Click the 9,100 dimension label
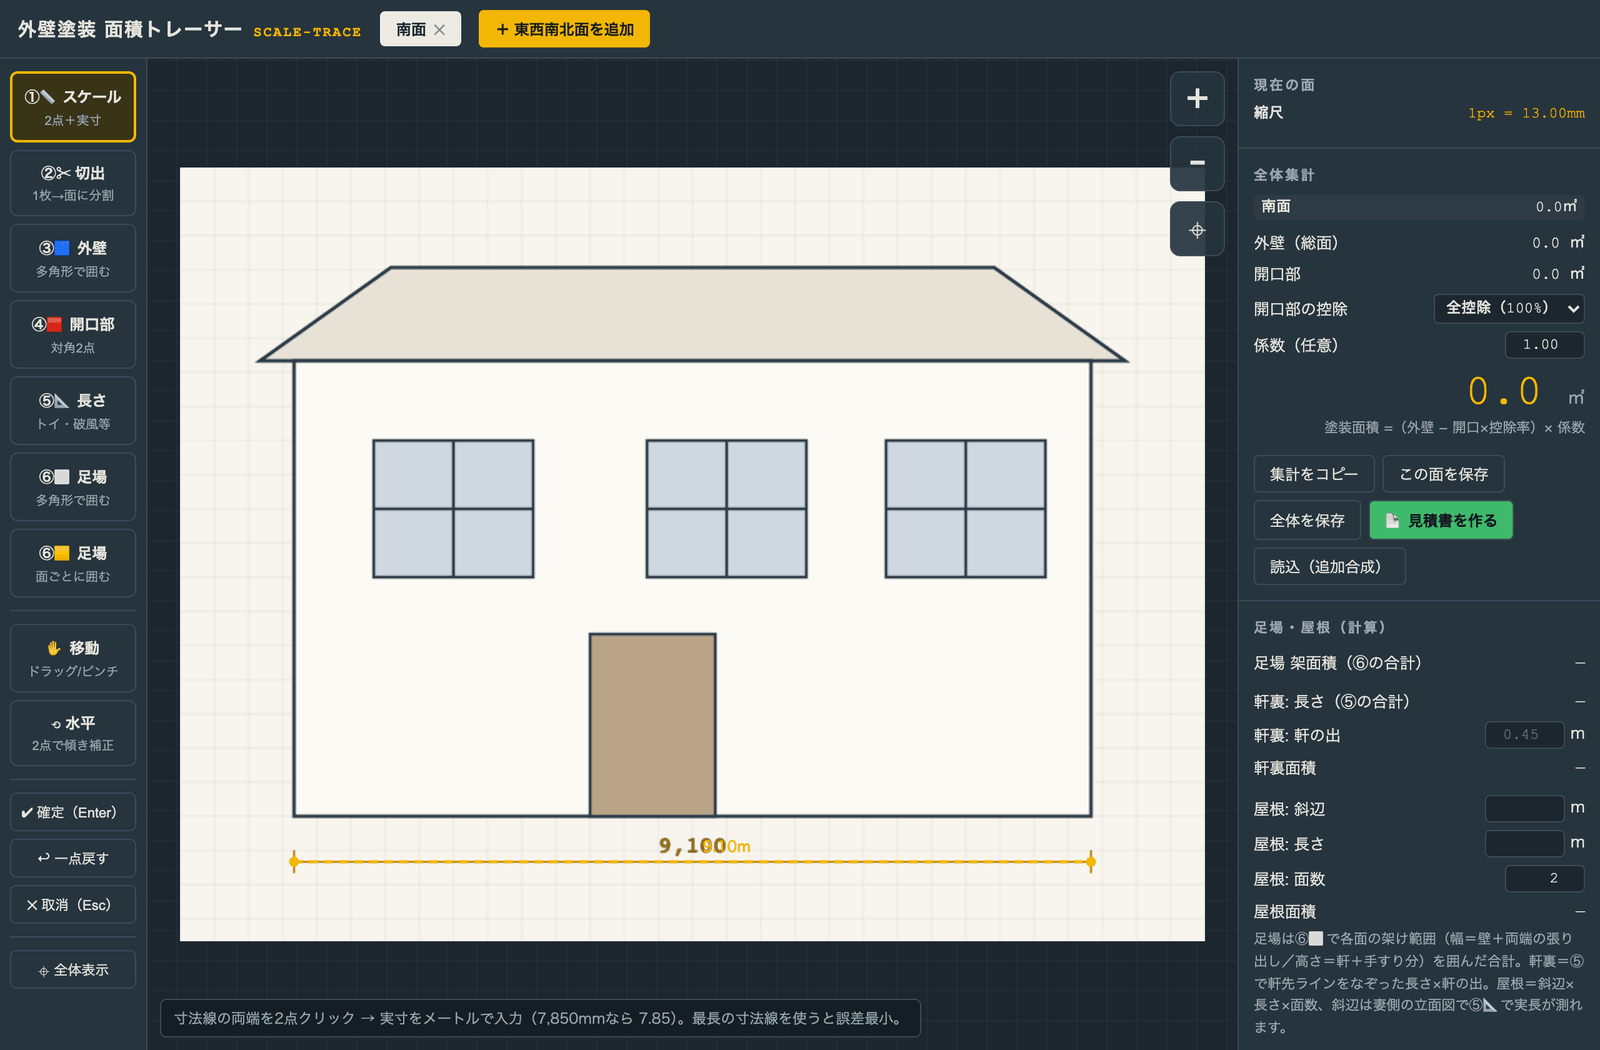Image resolution: width=1600 pixels, height=1050 pixels. [692, 846]
